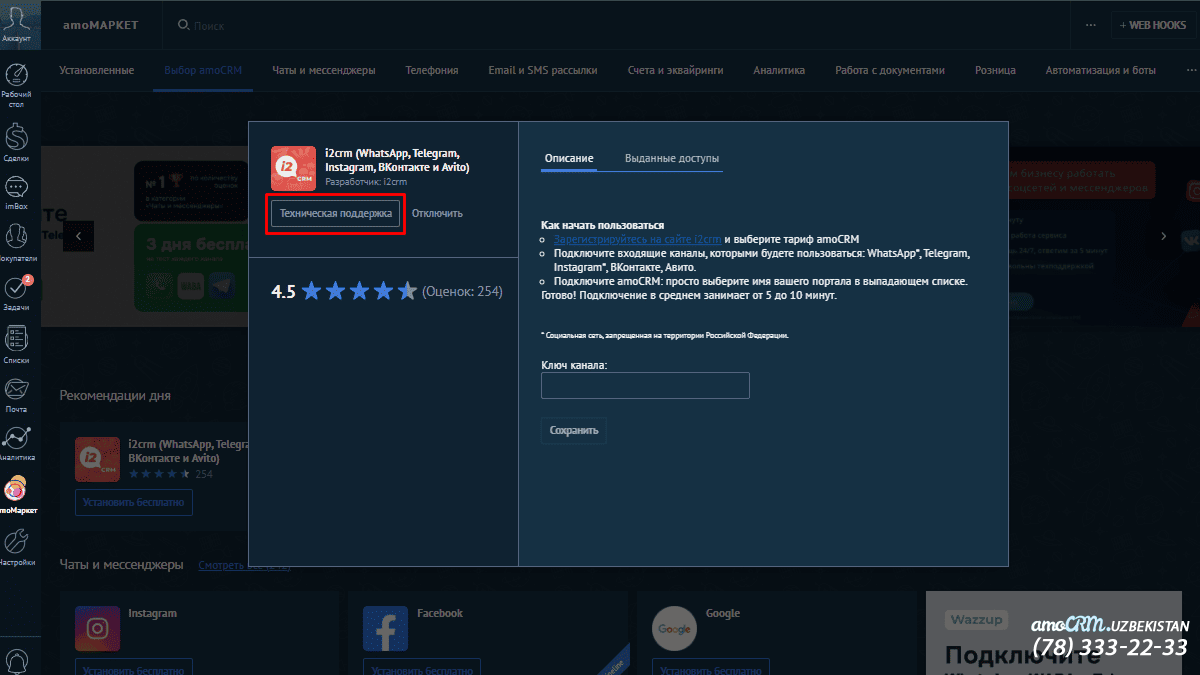
Task: Open the Списки section
Action: click(x=16, y=344)
